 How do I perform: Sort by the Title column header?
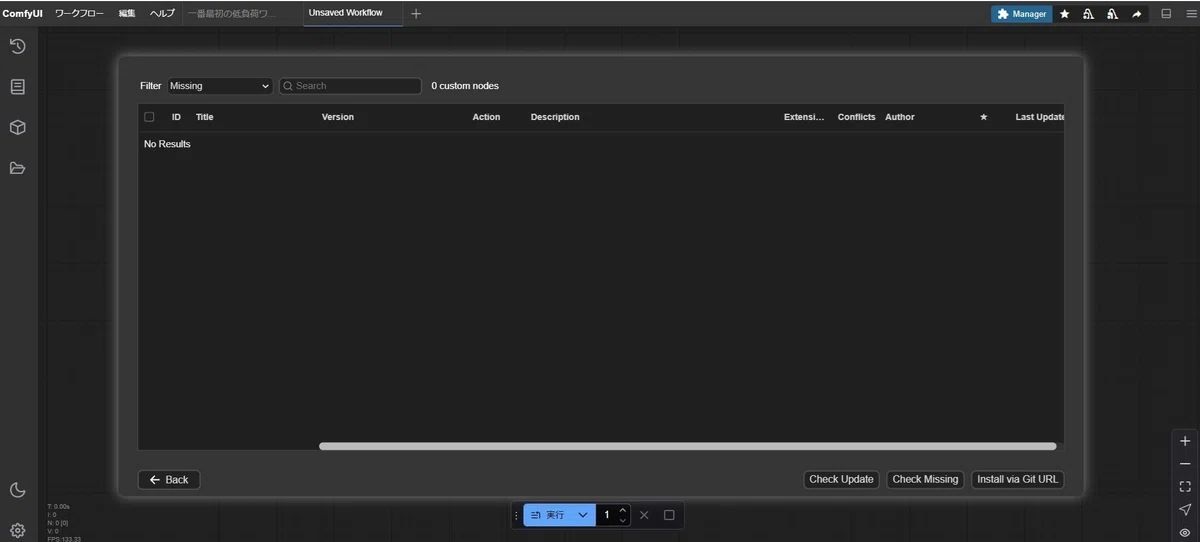(204, 117)
